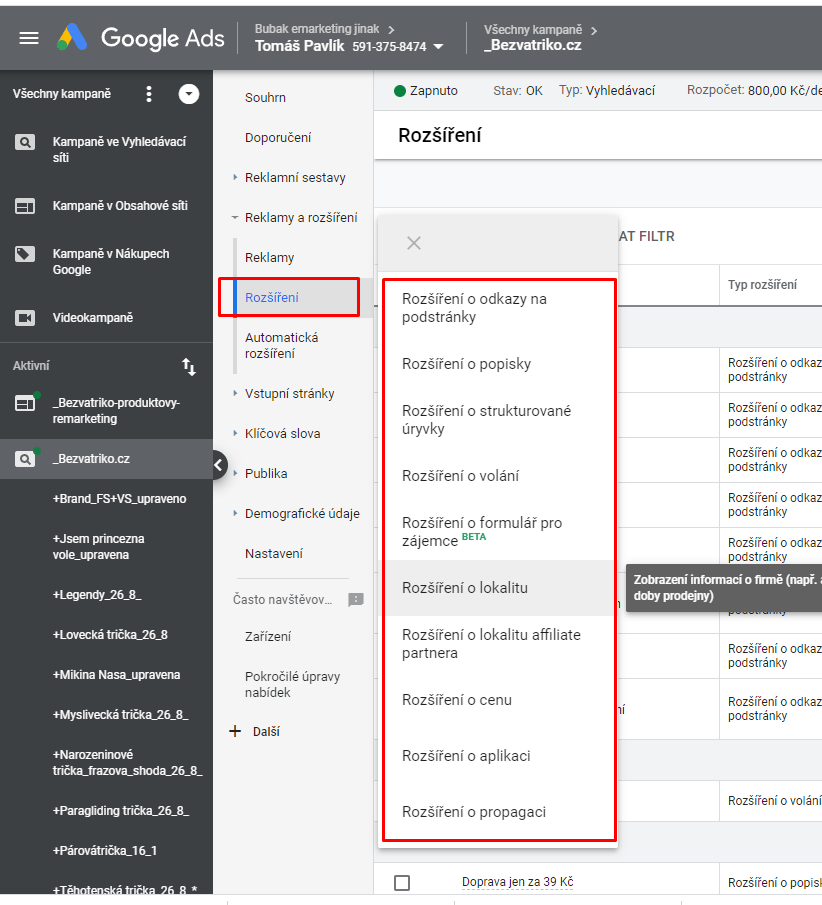Click the plus icon next to Další

point(235,732)
